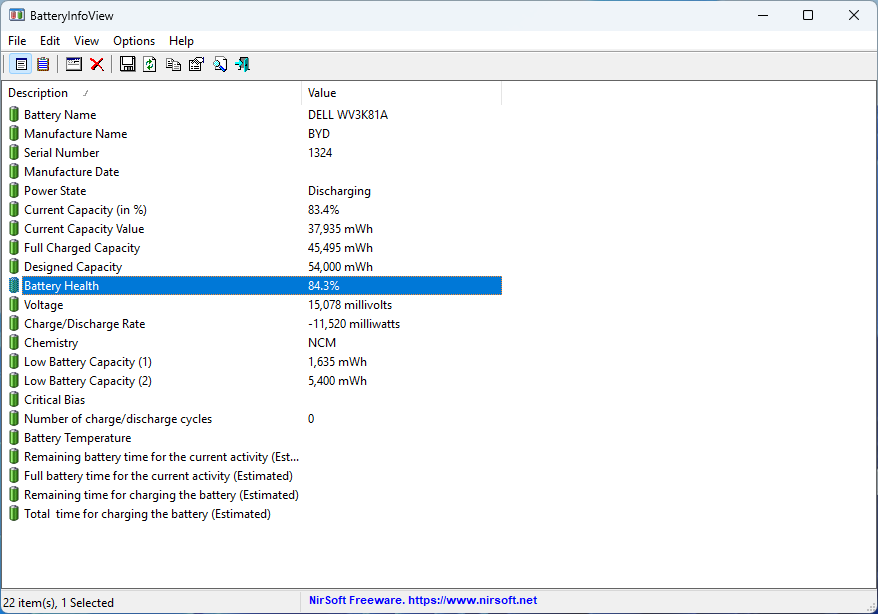The height and width of the screenshot is (614, 878).
Task: Click the BYD value cell
Action: coord(319,134)
